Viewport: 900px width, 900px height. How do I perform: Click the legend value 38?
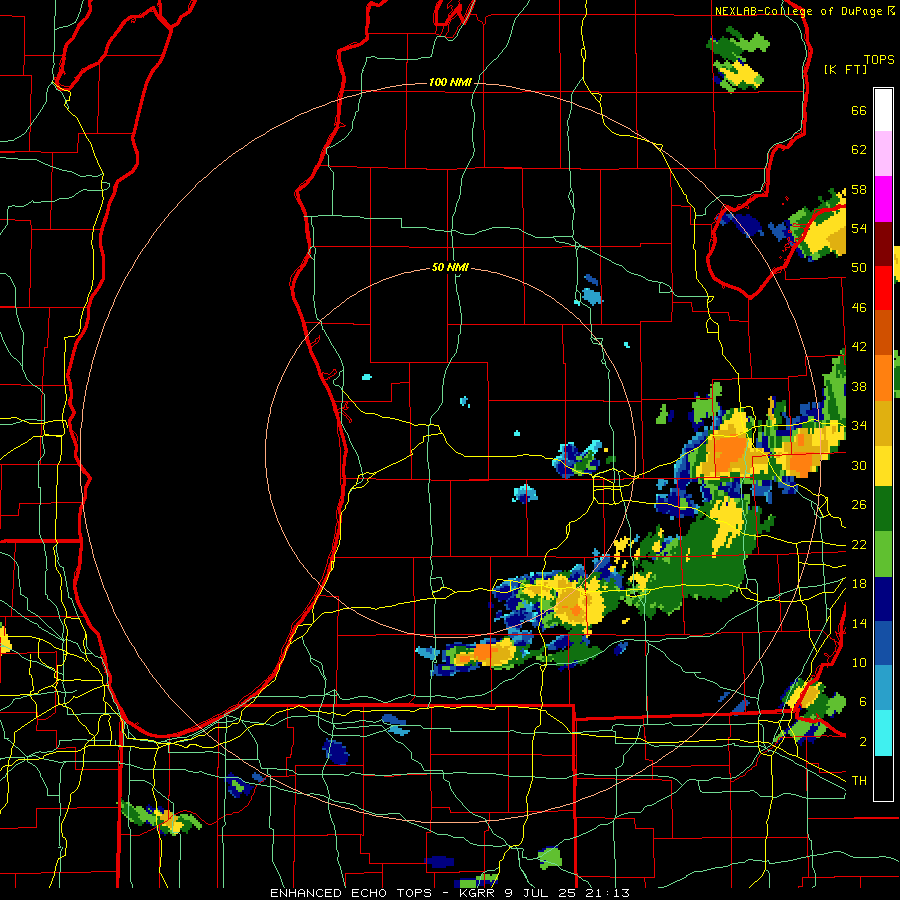[859, 386]
